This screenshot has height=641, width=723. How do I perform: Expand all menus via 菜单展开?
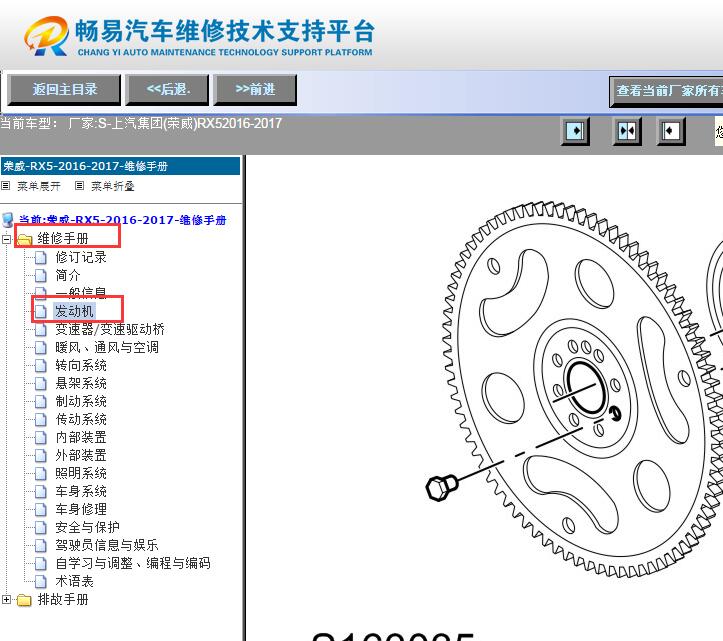(x=39, y=186)
